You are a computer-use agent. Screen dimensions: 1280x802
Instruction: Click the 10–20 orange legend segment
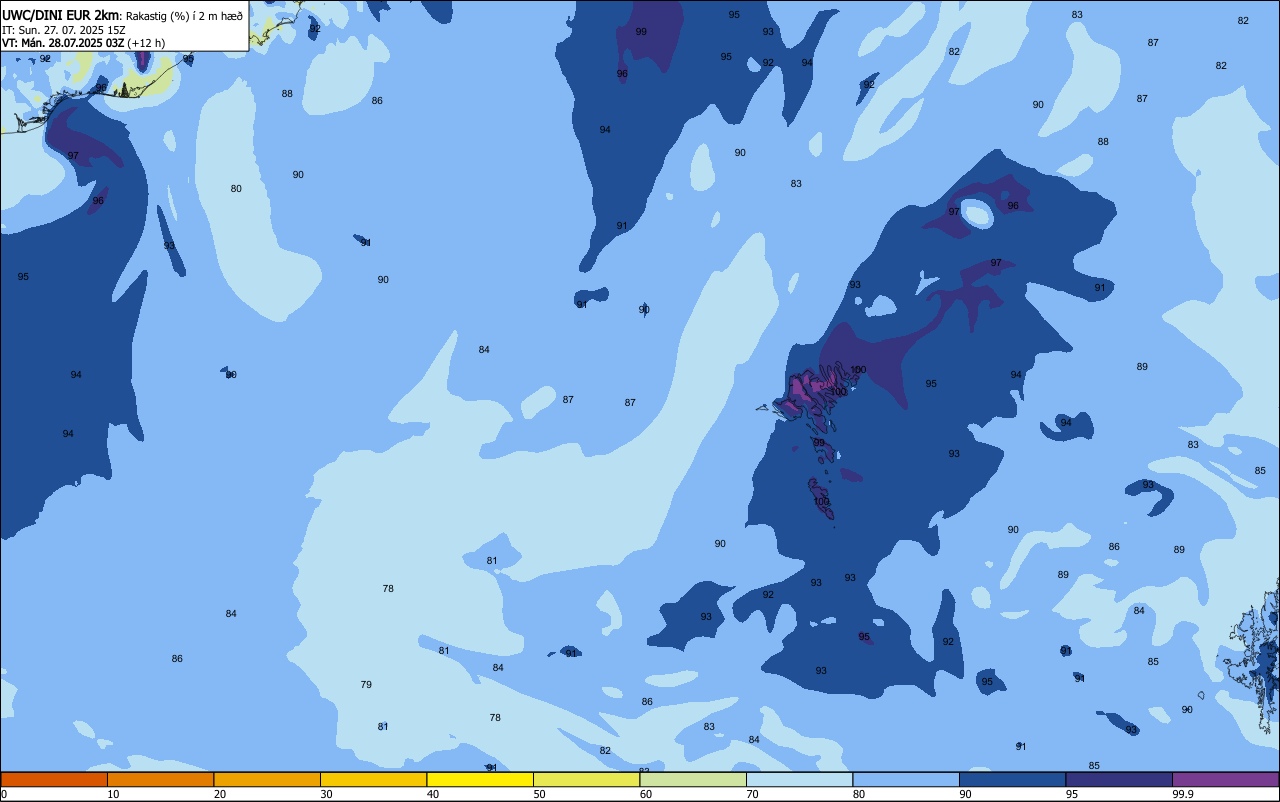pos(160,779)
